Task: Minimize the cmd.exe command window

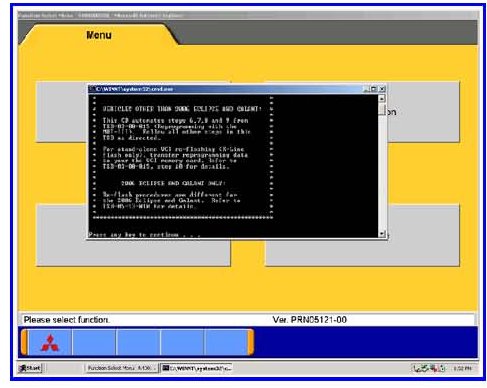Action: point(366,89)
